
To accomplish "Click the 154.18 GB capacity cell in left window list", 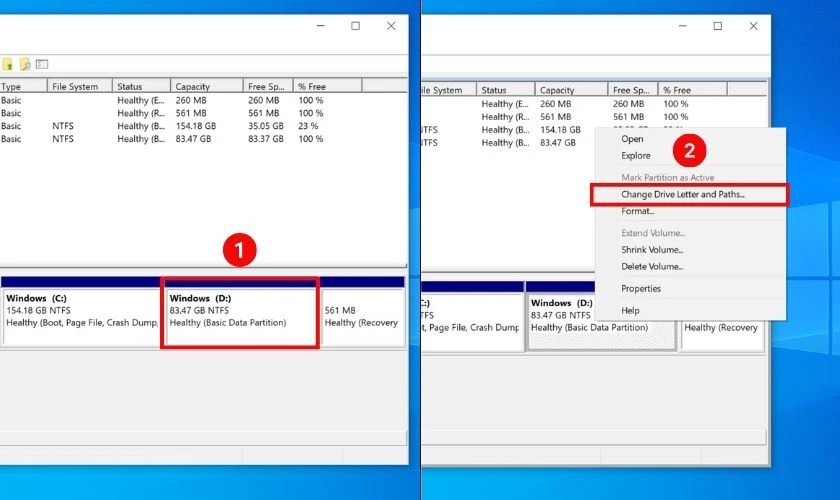I will coord(196,126).
